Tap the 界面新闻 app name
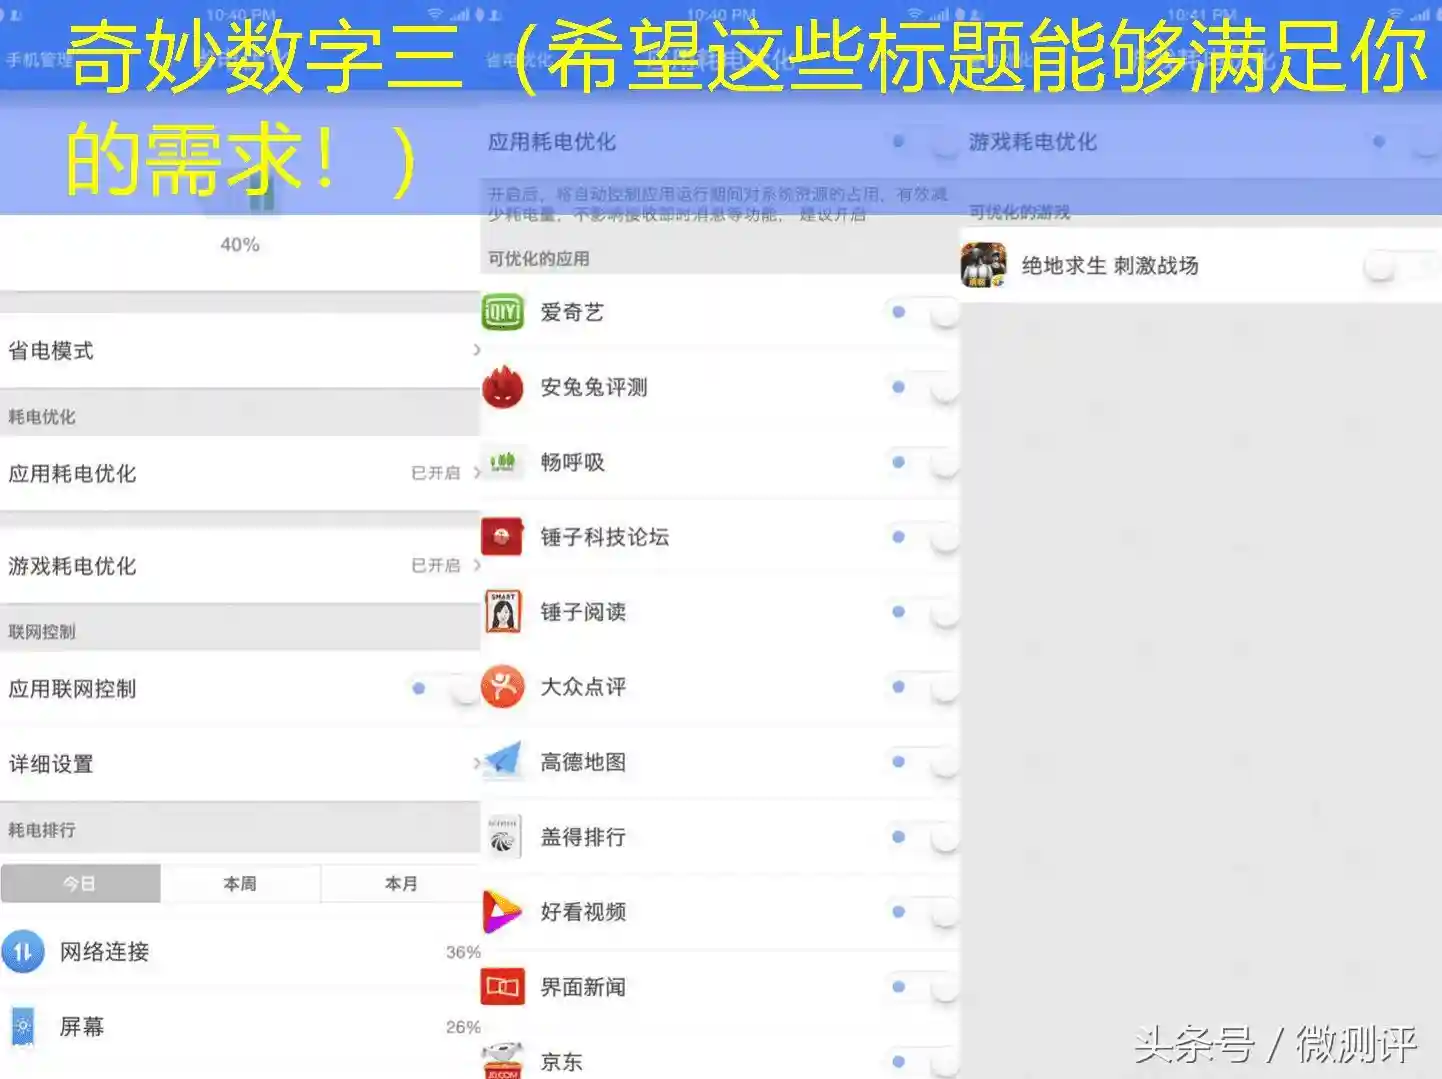 coord(584,987)
